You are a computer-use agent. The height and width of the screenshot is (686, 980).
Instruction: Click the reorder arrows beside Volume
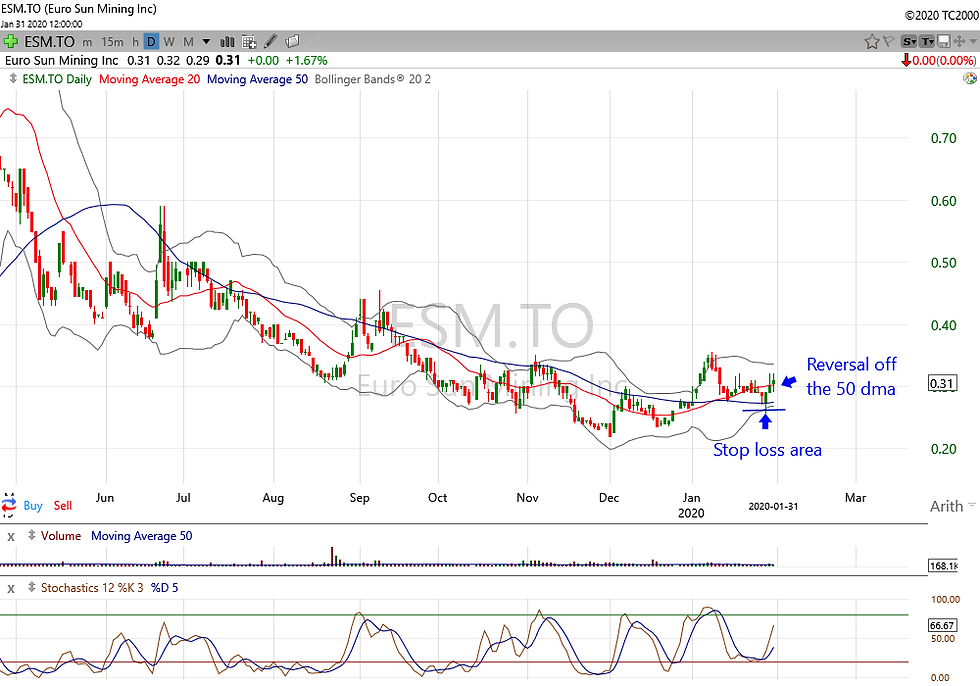coord(31,535)
